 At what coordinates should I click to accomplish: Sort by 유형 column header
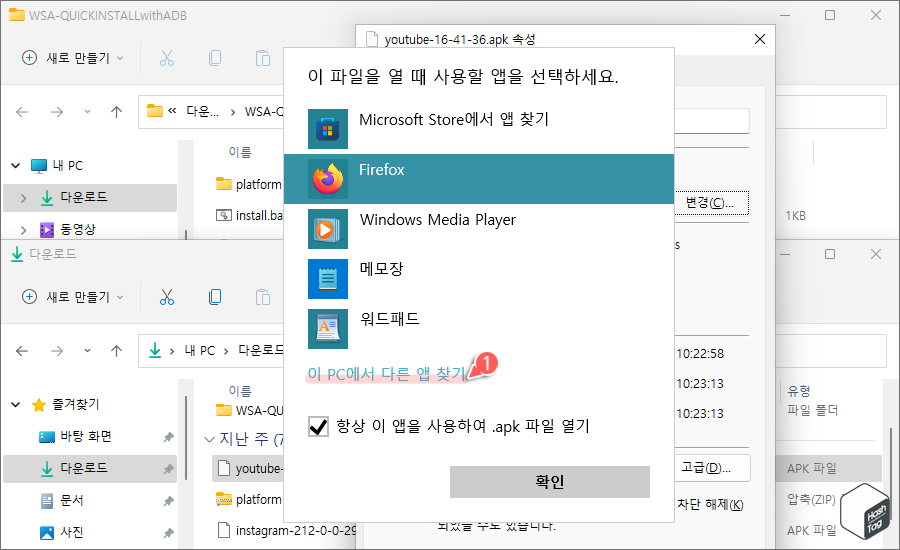pyautogui.click(x=798, y=392)
